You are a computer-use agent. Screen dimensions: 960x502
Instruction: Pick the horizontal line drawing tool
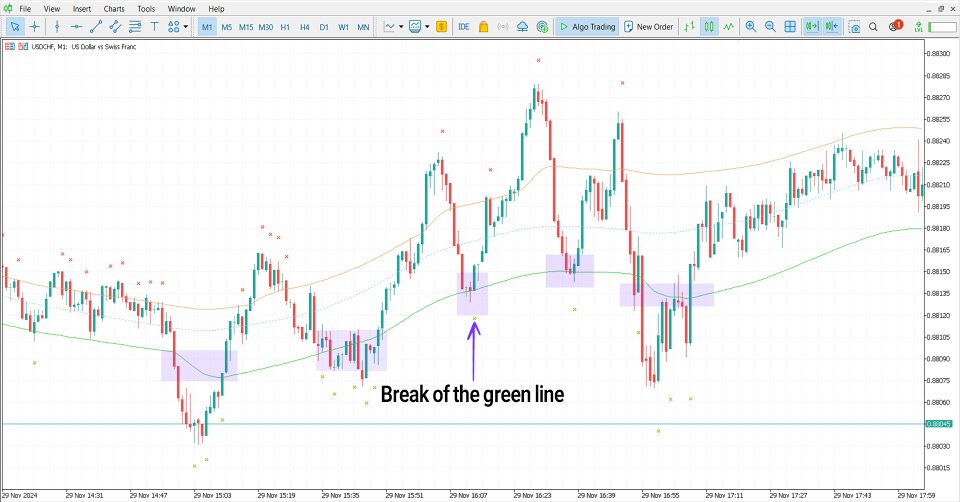(77, 27)
